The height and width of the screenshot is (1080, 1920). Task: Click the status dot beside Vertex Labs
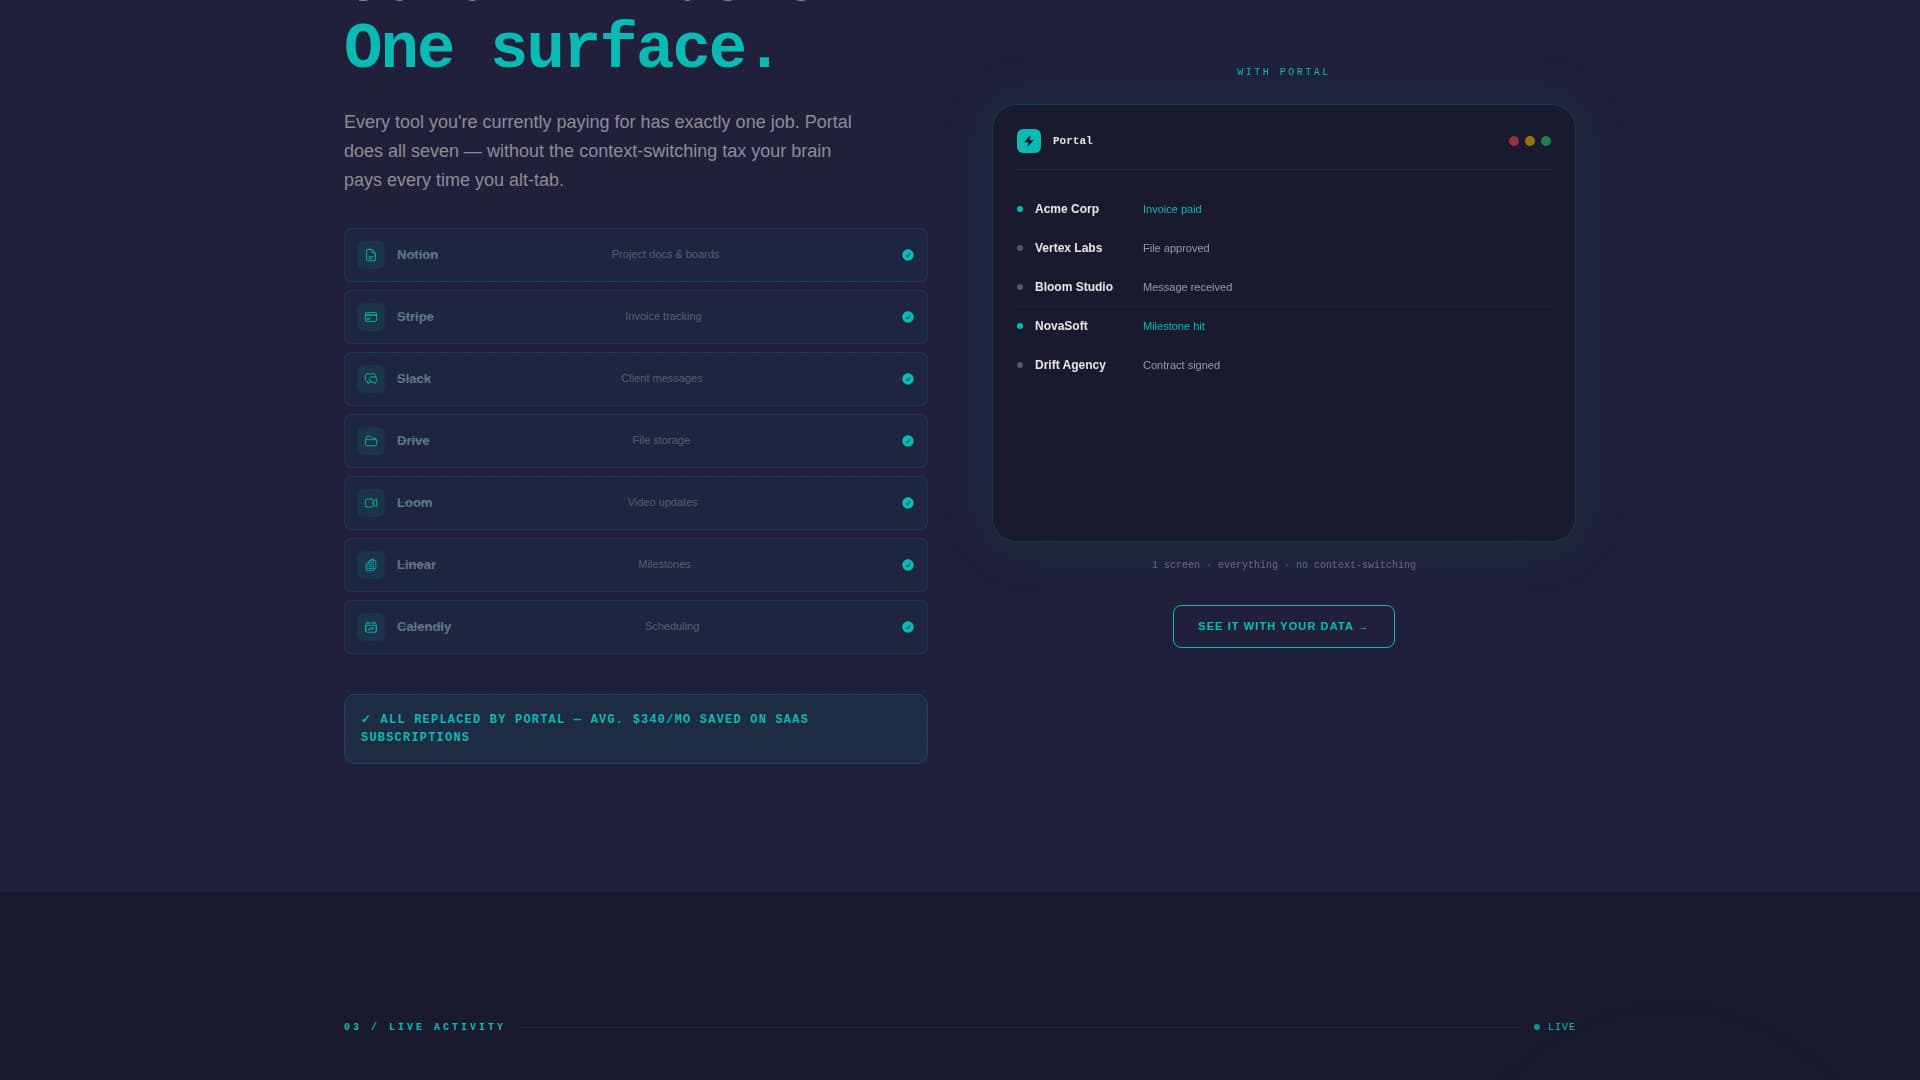tap(1020, 248)
